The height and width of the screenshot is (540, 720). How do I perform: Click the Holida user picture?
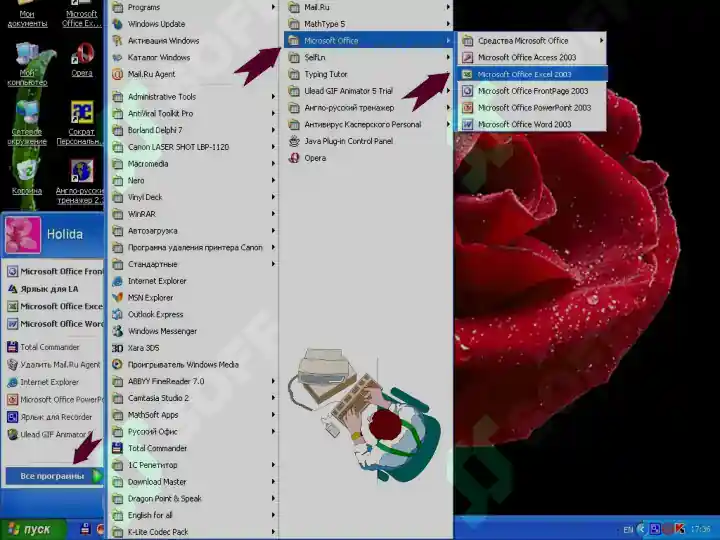click(x=23, y=235)
